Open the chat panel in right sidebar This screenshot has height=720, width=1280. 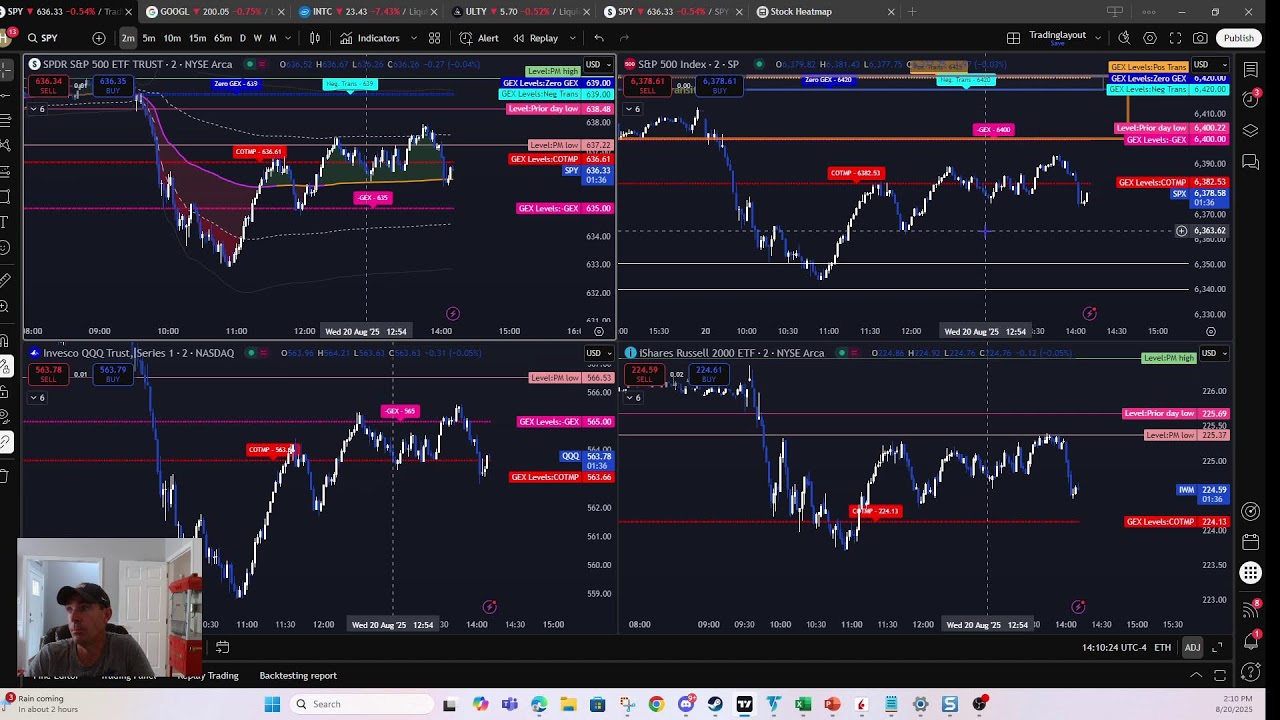click(1250, 162)
